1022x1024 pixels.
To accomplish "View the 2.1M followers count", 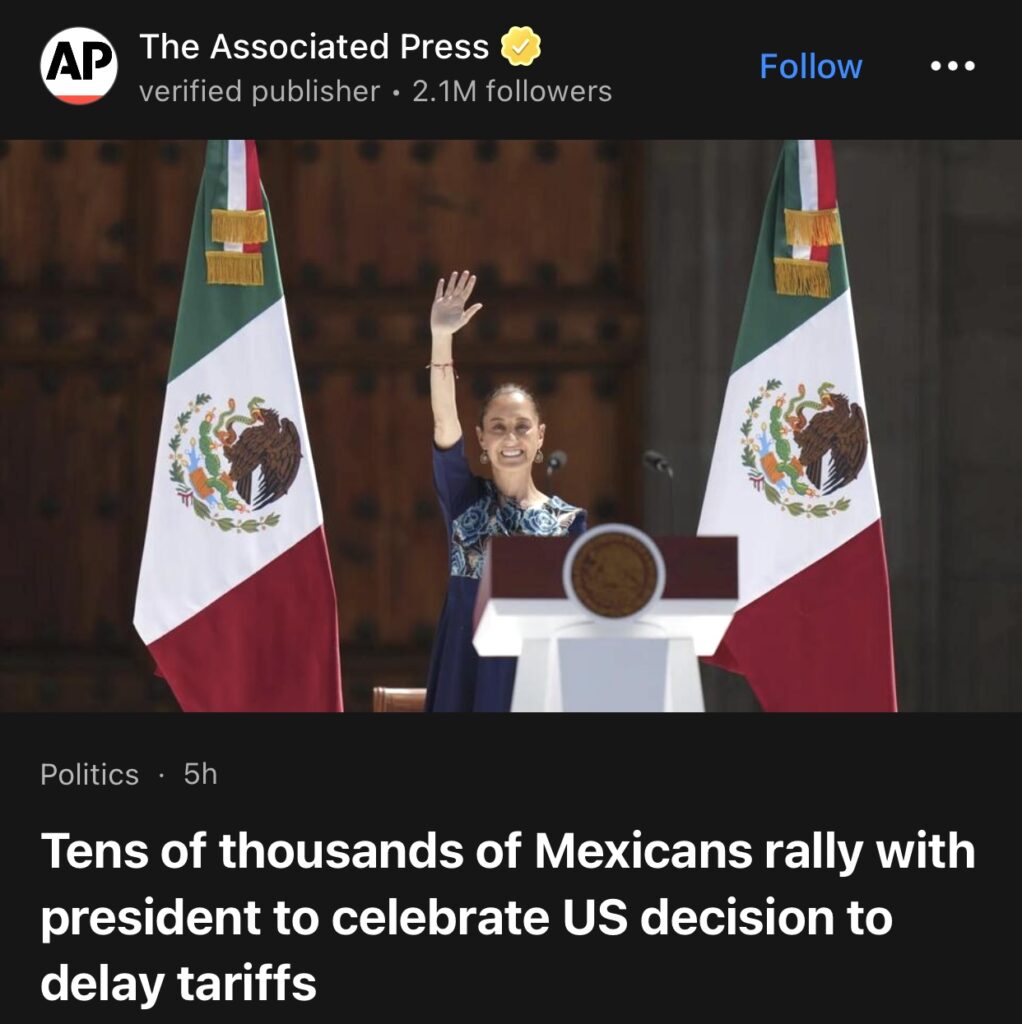I will (x=512, y=91).
